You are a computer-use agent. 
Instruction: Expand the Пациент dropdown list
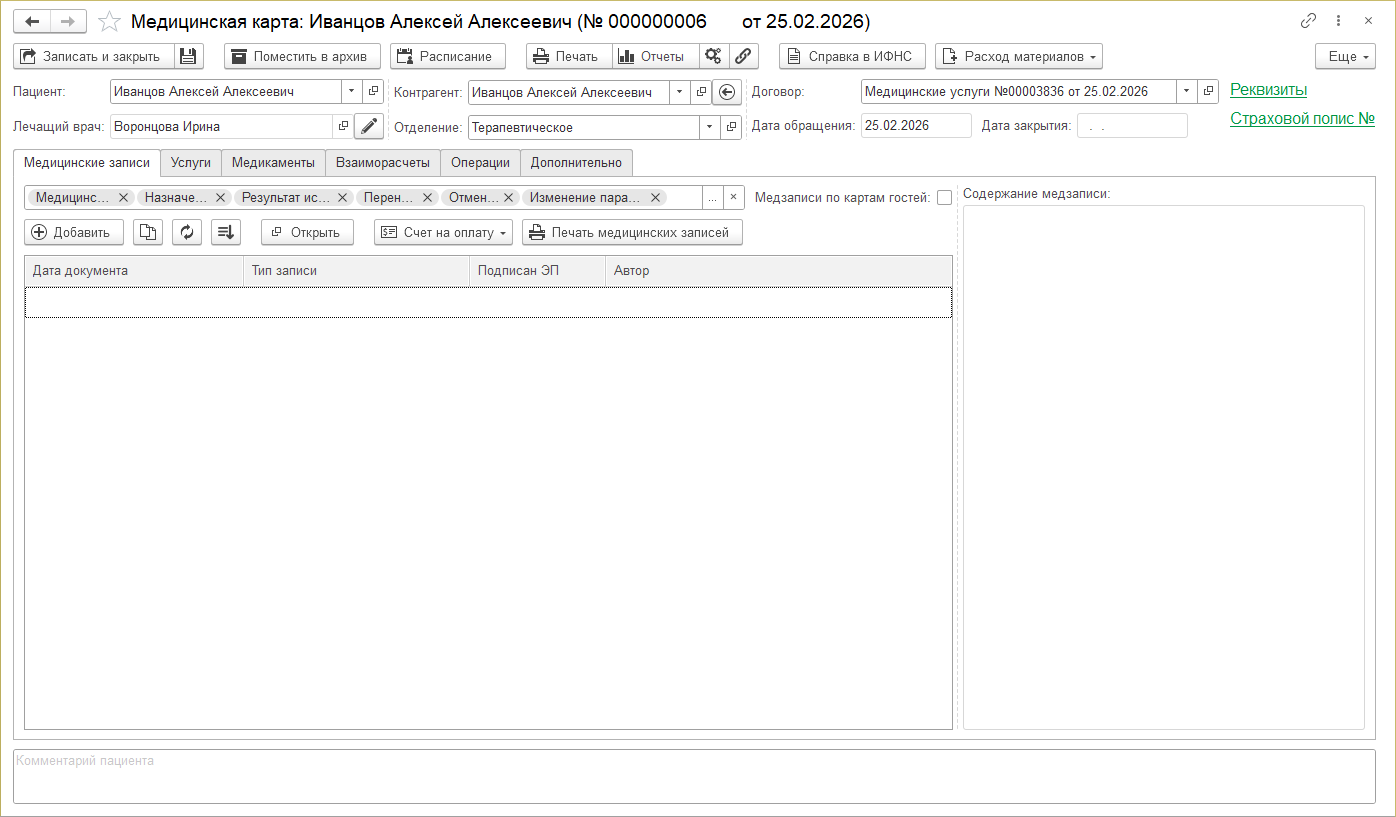(351, 92)
